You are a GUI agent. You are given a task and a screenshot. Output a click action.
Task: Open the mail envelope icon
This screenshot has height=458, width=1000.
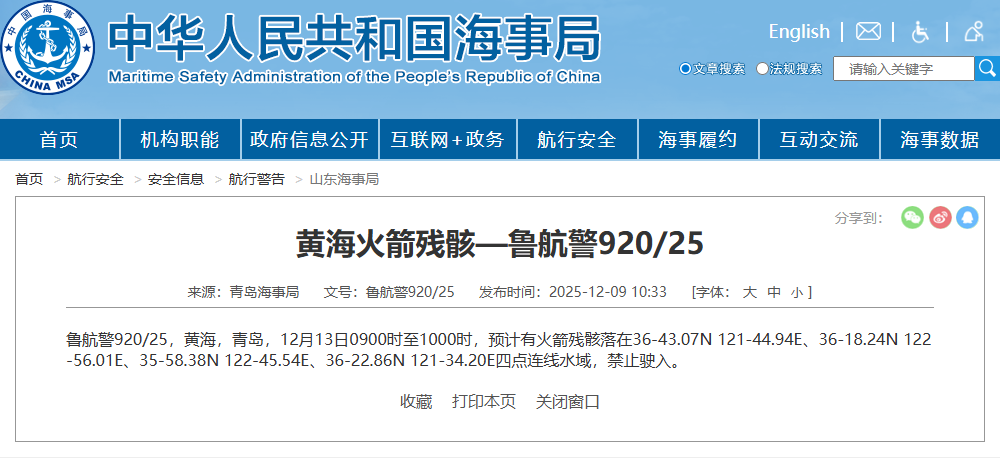868,32
